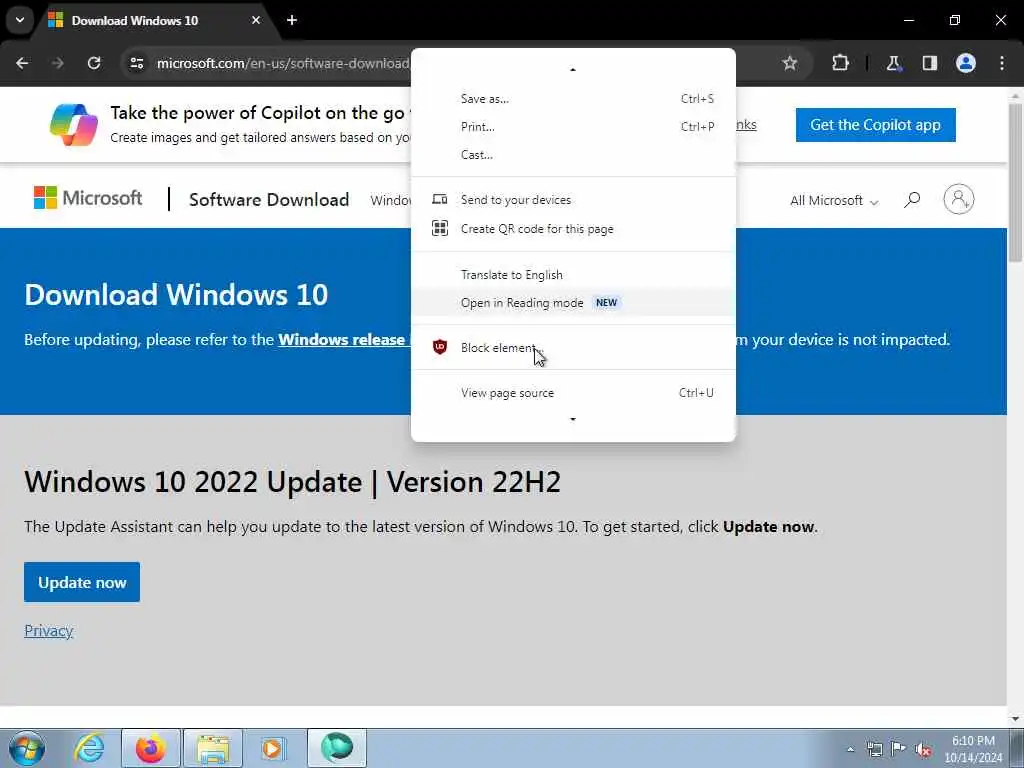This screenshot has height=768, width=1024.
Task: Select Open in Reading mode
Action: tap(573, 302)
